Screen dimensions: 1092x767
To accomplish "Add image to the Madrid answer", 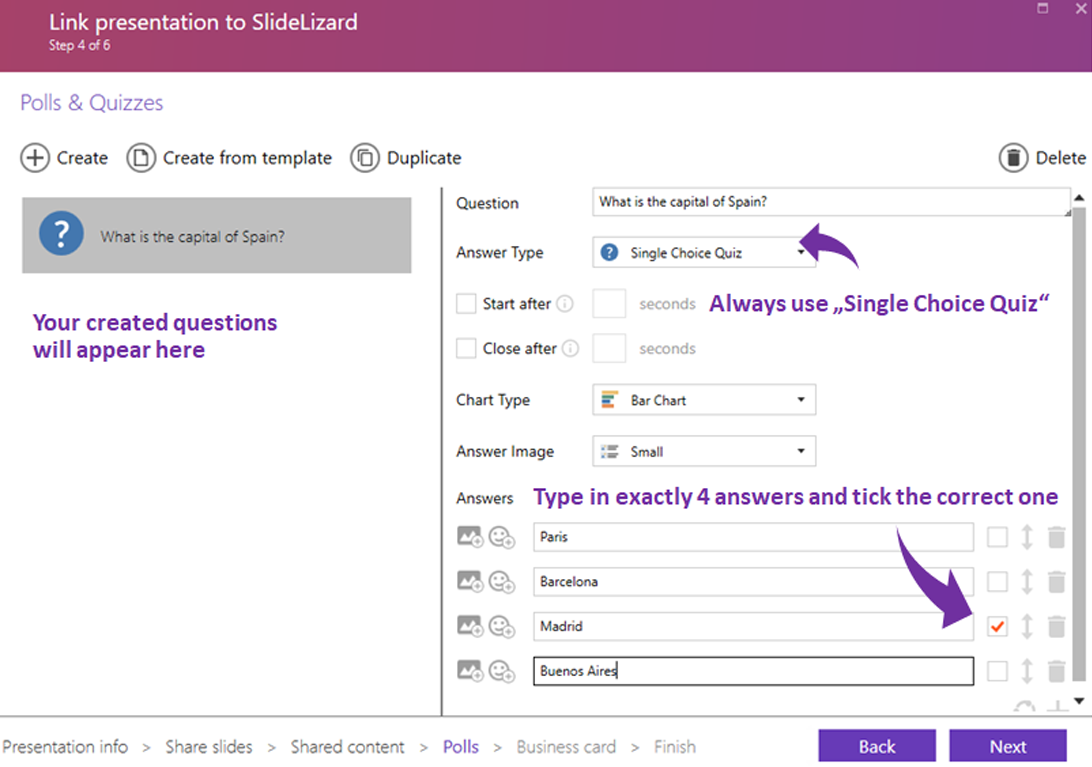I will pos(469,626).
